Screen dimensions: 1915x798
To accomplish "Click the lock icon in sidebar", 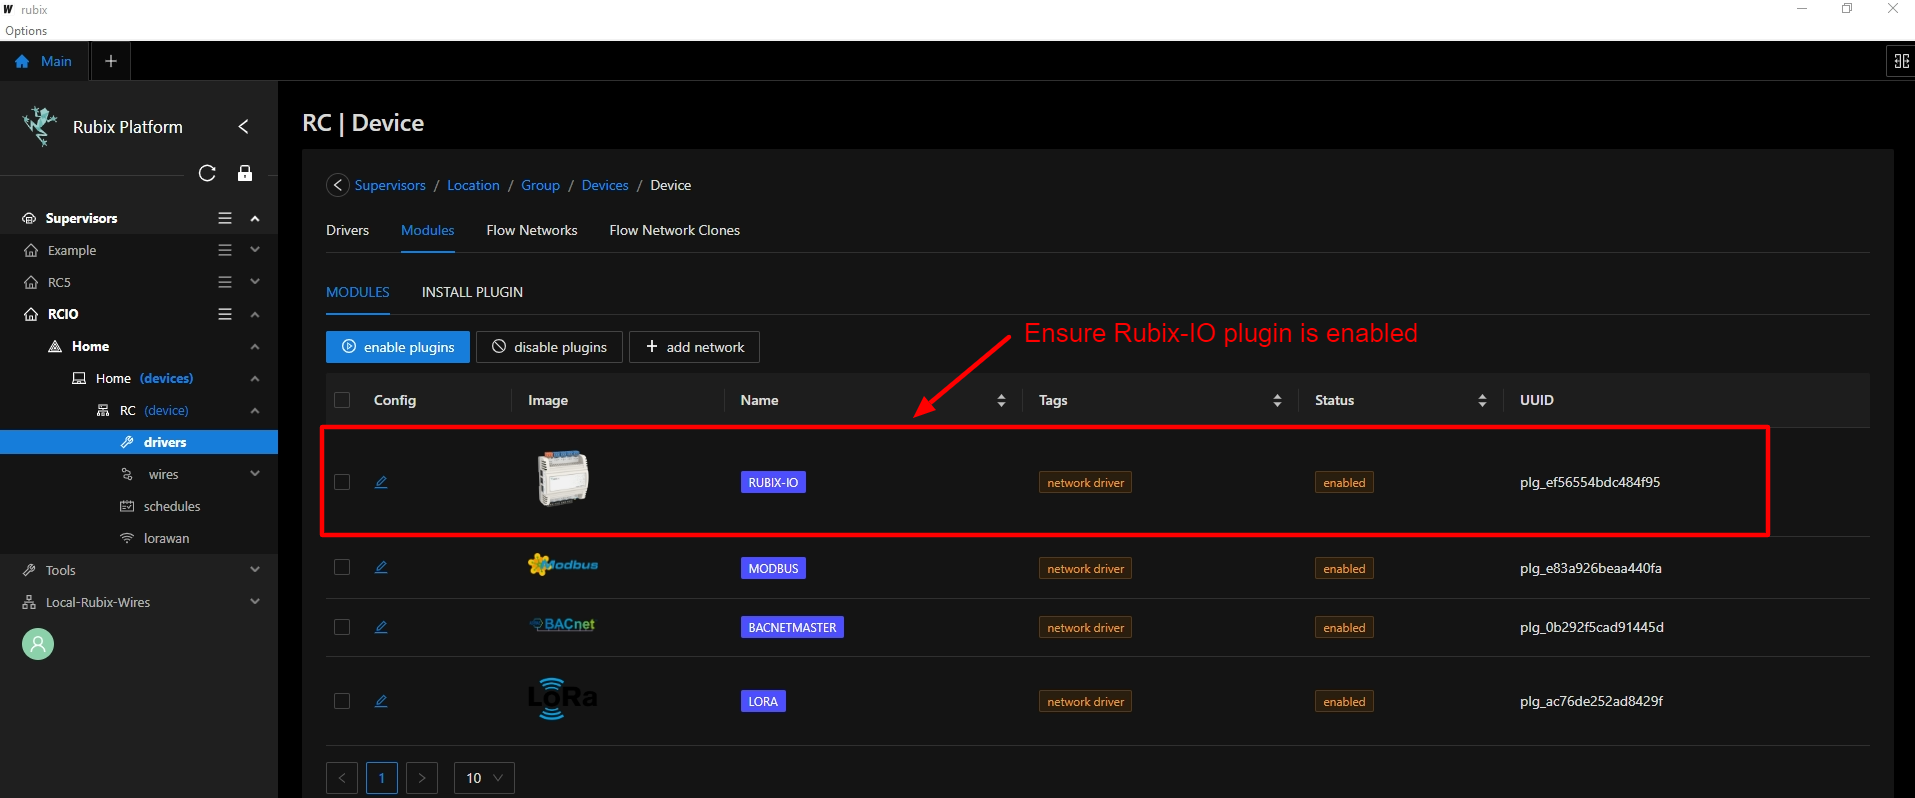I will (x=245, y=173).
